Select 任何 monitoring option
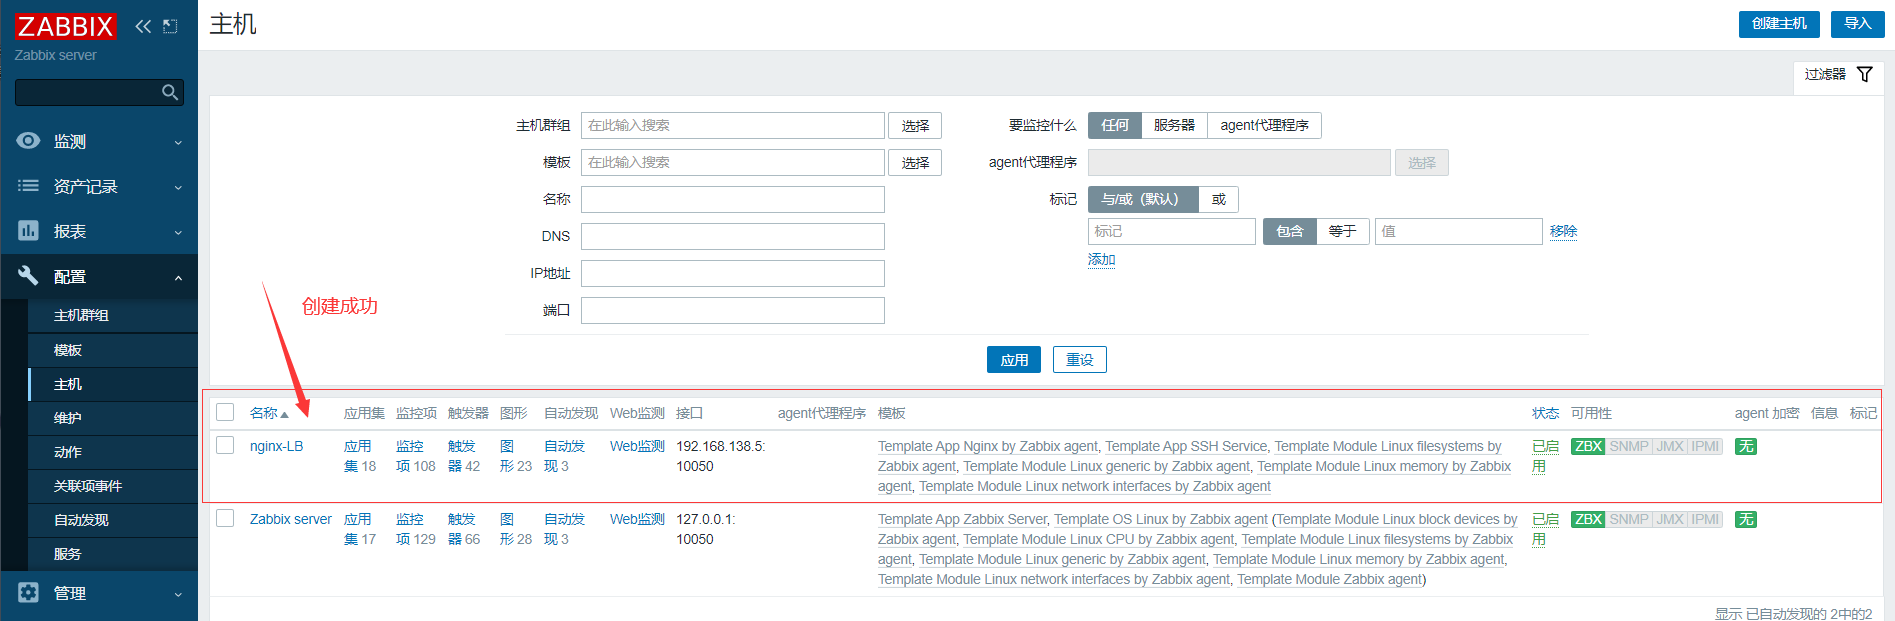 click(x=1115, y=125)
